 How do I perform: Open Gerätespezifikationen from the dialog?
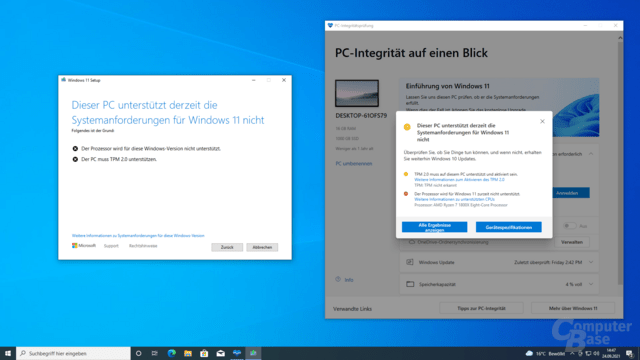pos(509,227)
